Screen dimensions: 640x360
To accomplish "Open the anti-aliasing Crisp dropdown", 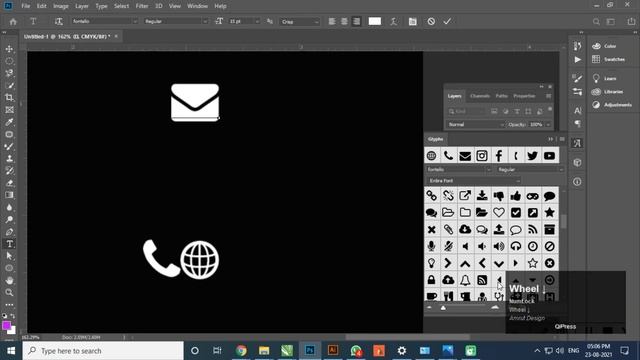I will (300, 21).
